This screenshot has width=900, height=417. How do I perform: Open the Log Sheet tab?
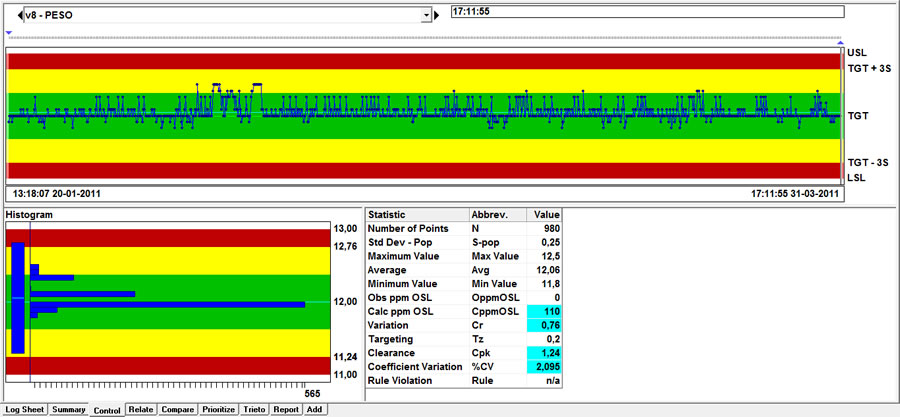tap(25, 409)
